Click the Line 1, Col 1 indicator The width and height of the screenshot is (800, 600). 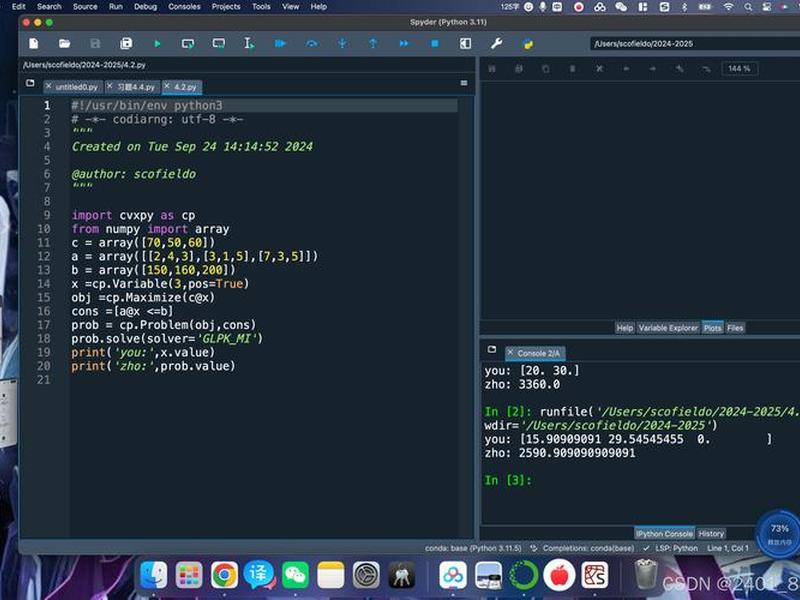point(728,548)
